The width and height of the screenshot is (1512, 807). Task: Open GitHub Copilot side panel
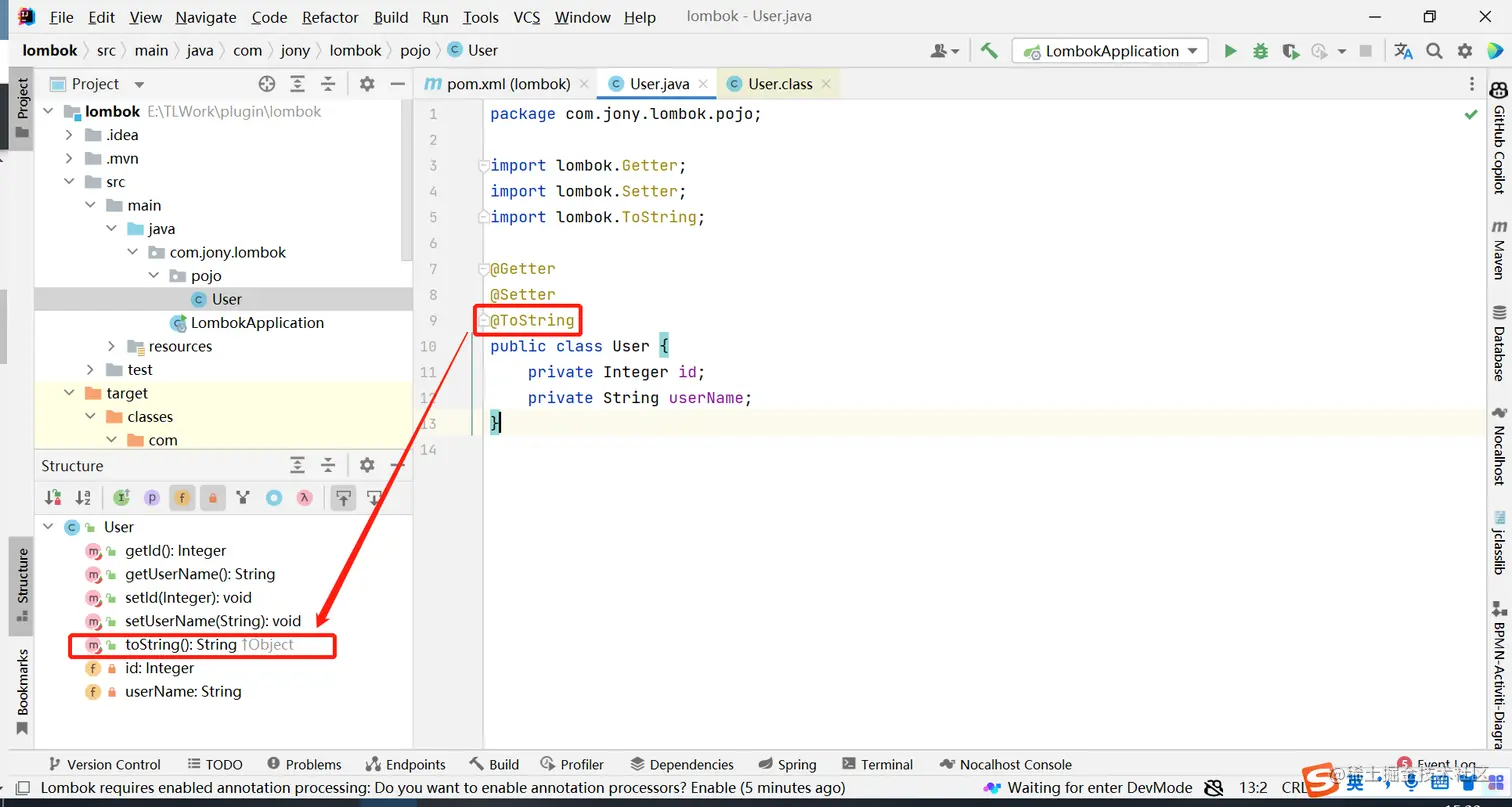1498,138
